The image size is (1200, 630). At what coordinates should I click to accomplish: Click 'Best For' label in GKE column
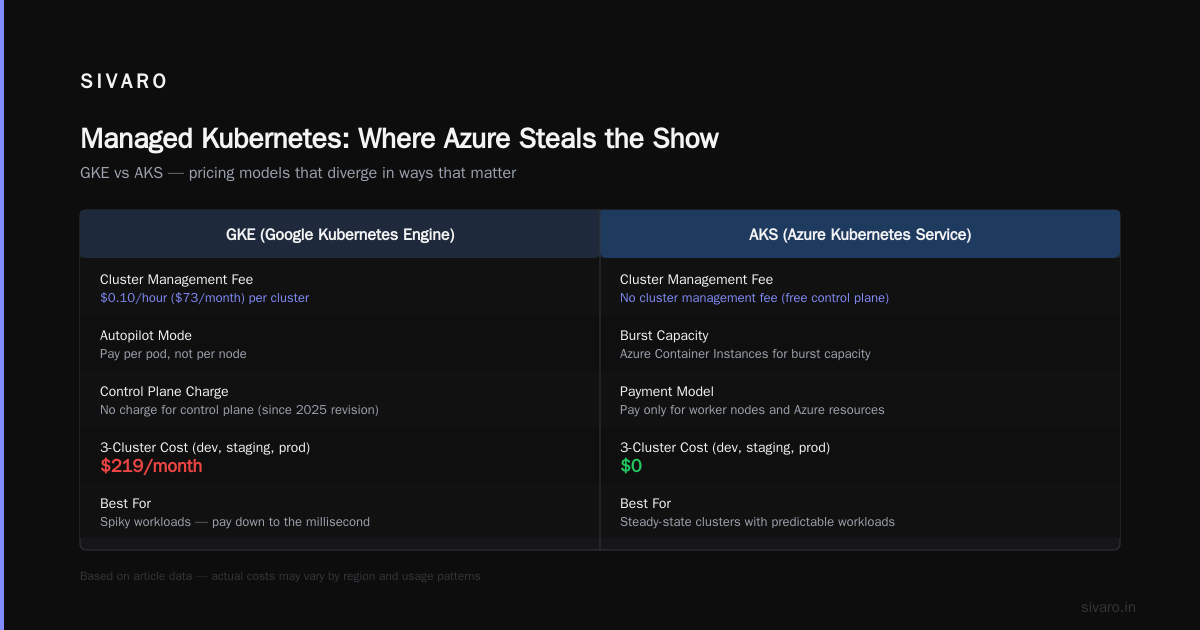(x=125, y=503)
